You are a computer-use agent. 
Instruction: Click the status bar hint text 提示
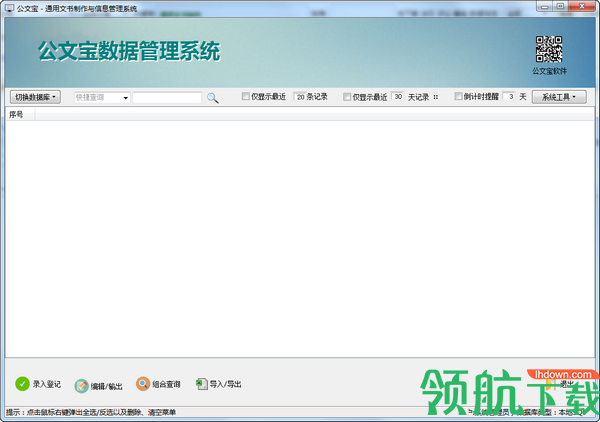pyautogui.click(x=91, y=412)
